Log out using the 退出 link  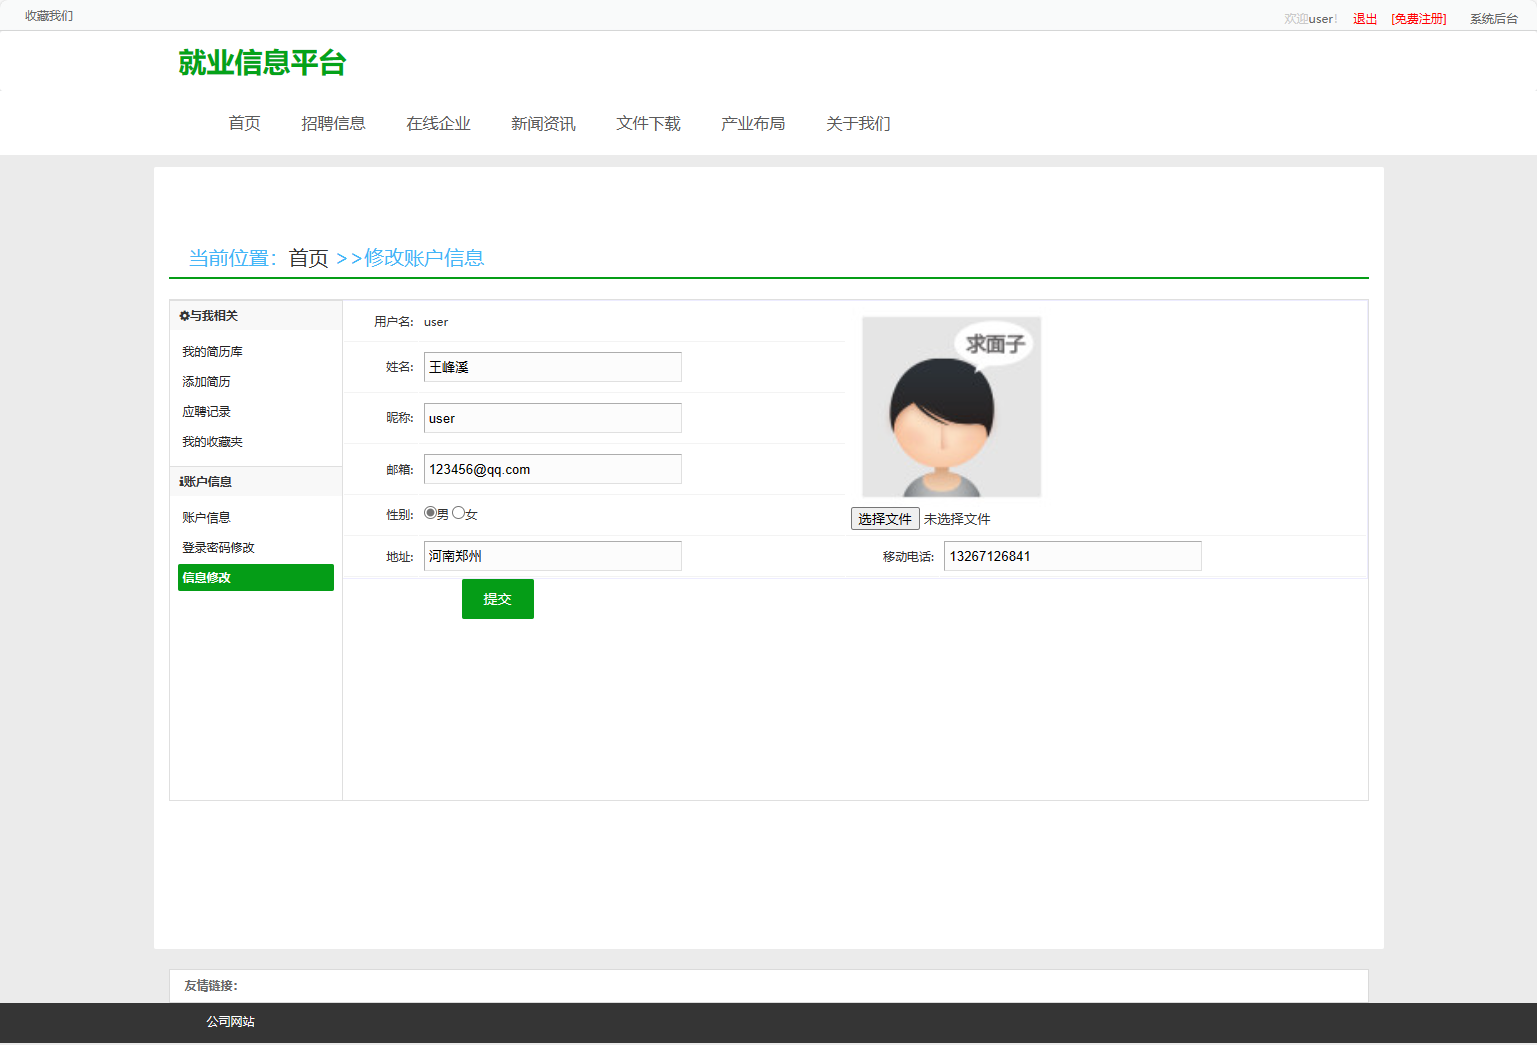(x=1363, y=17)
